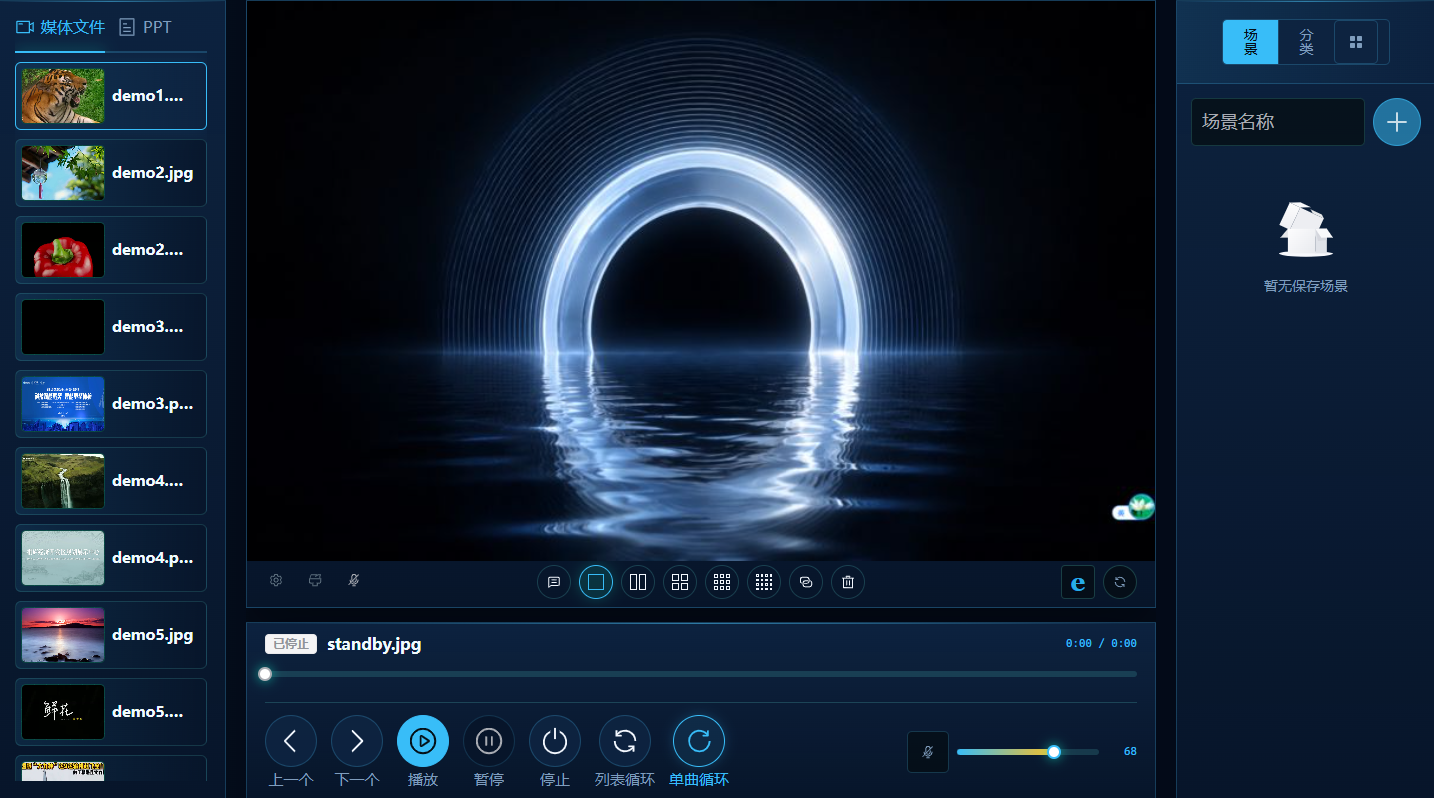The image size is (1434, 798).
Task: Select the 场景 tab
Action: pyautogui.click(x=1251, y=42)
